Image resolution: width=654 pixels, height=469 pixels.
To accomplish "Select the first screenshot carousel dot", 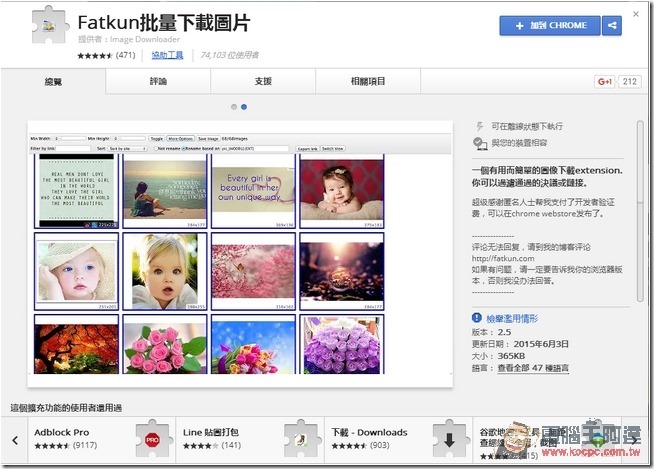I will click(234, 107).
